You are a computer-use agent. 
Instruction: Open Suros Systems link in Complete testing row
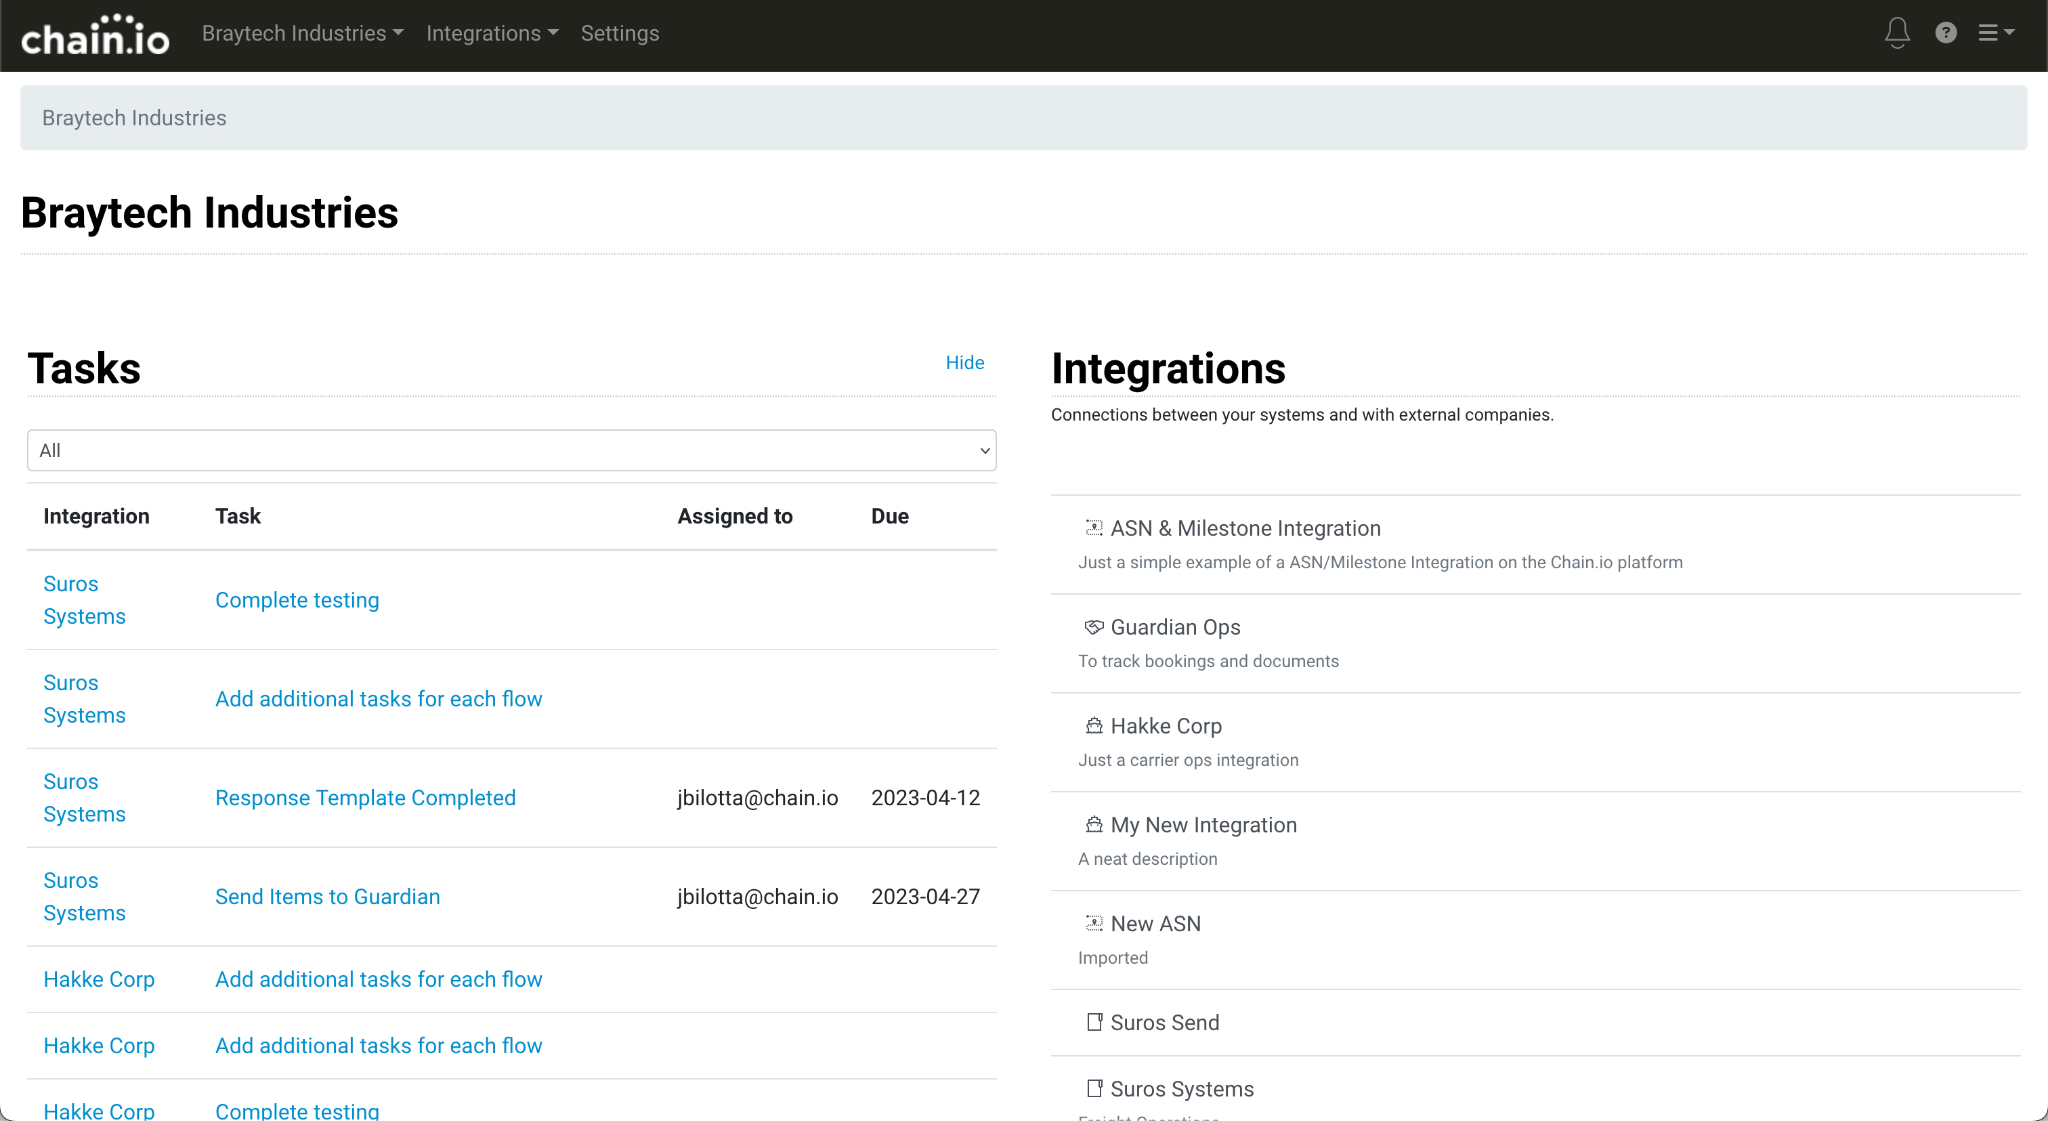point(84,600)
